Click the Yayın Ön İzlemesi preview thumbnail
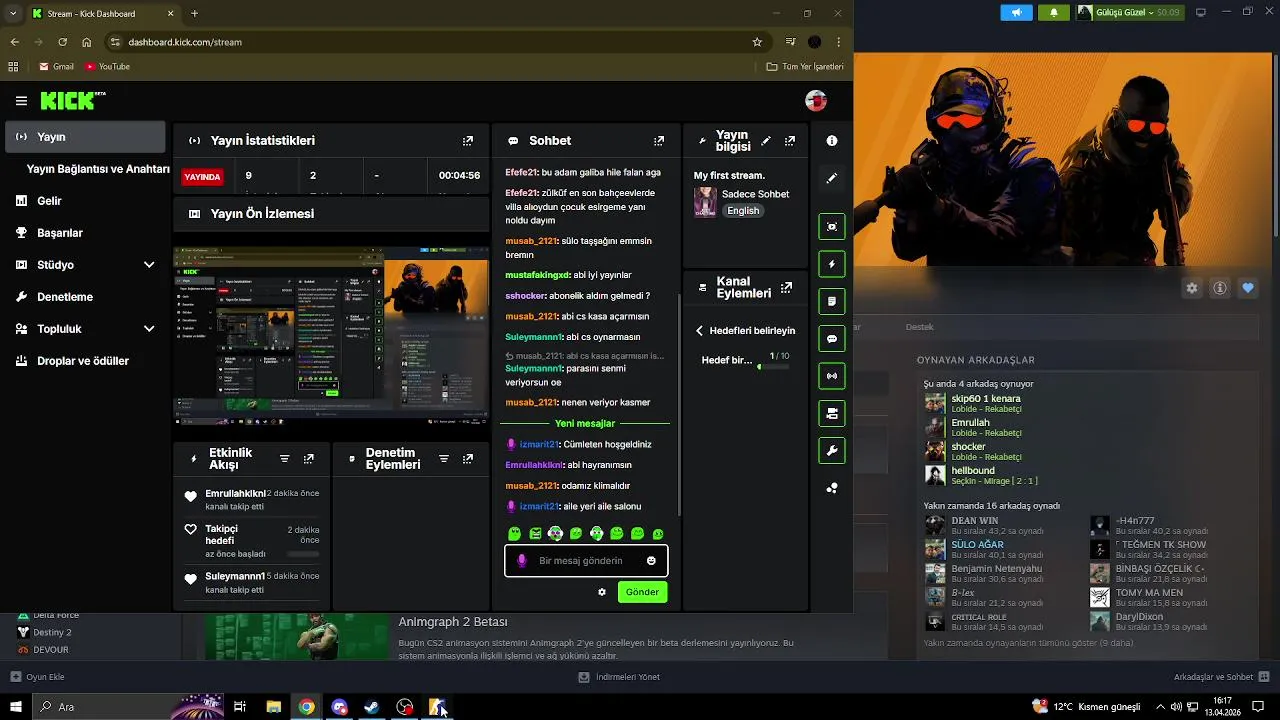This screenshot has width=1280, height=720. (331, 337)
